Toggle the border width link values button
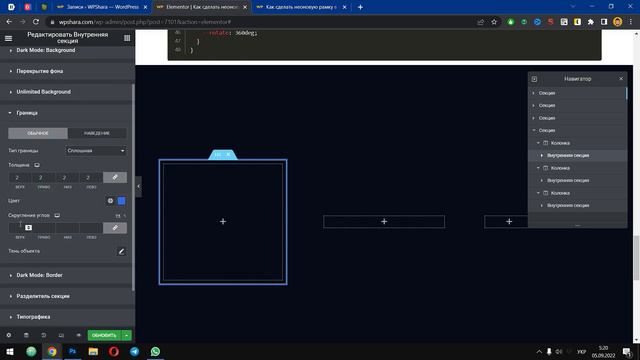Screen dimensions: 640x360 pos(115,178)
